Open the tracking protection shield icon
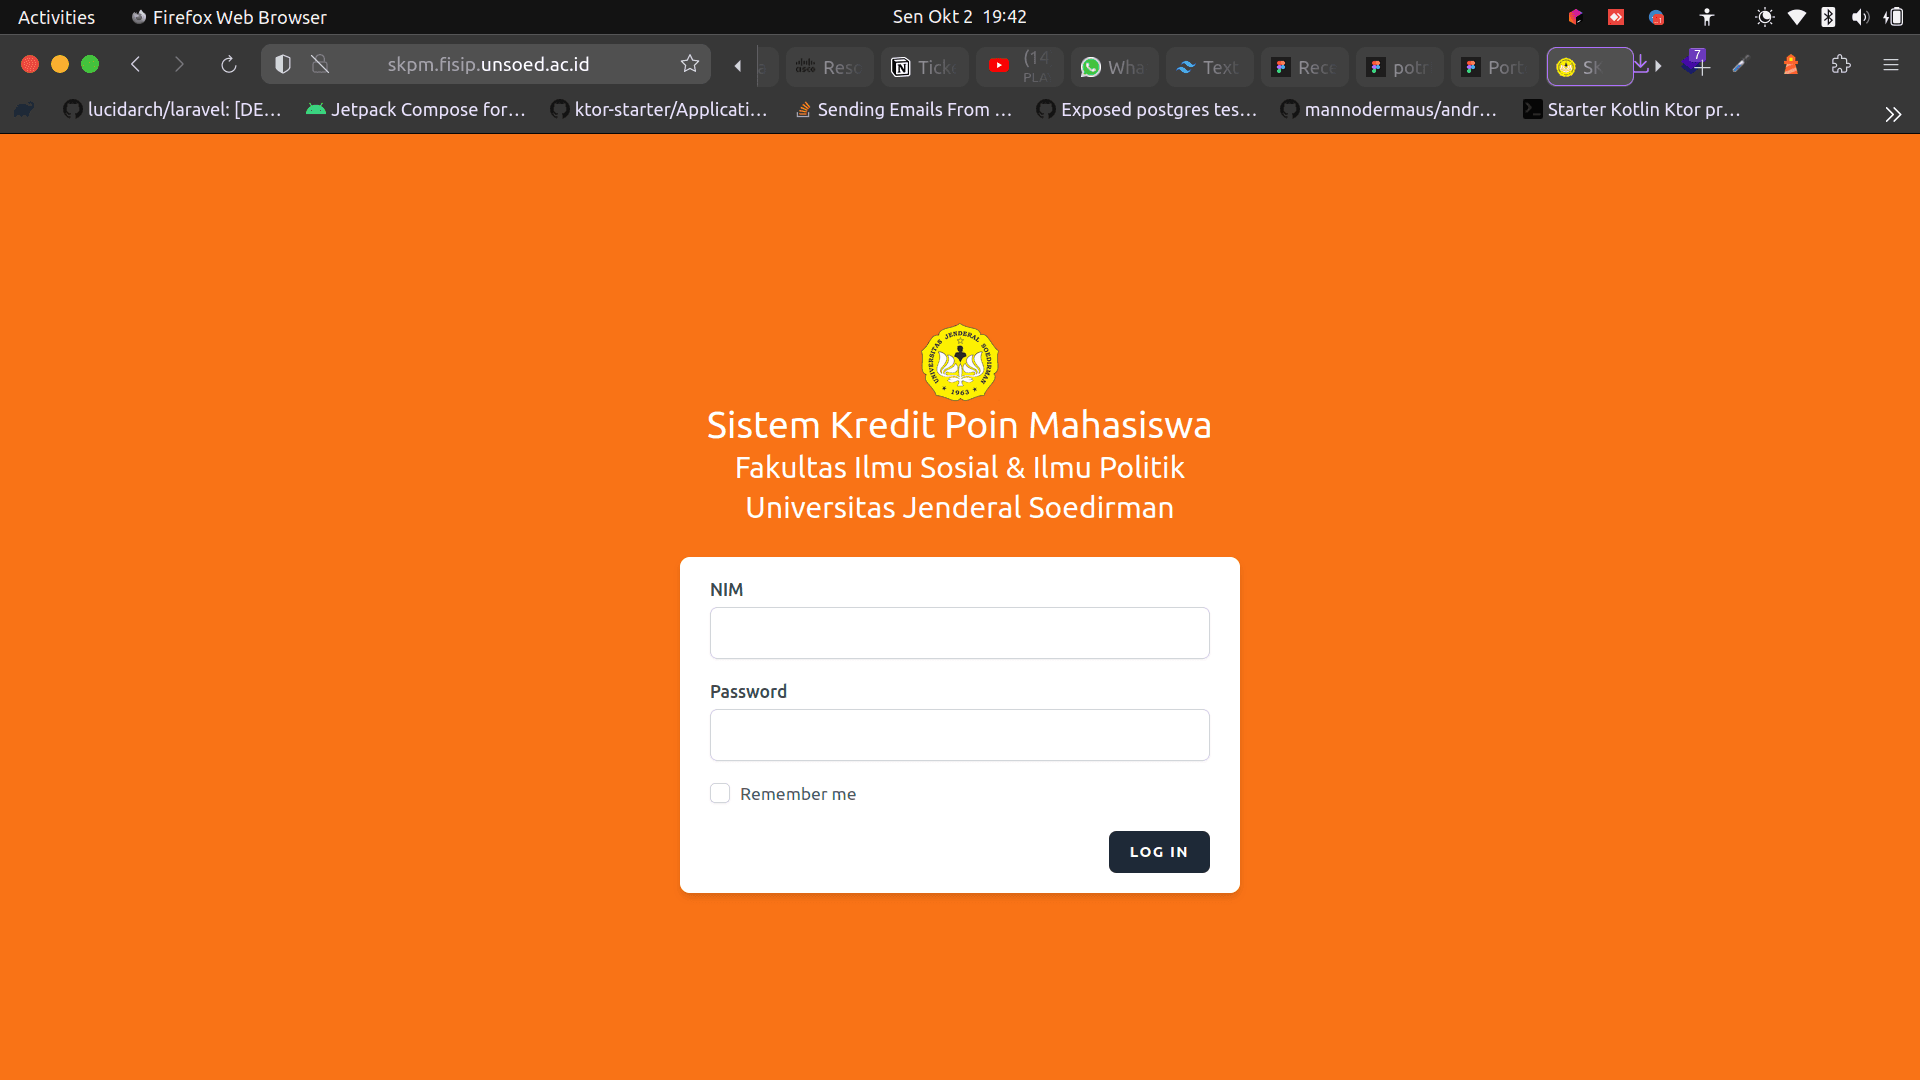 click(x=283, y=65)
